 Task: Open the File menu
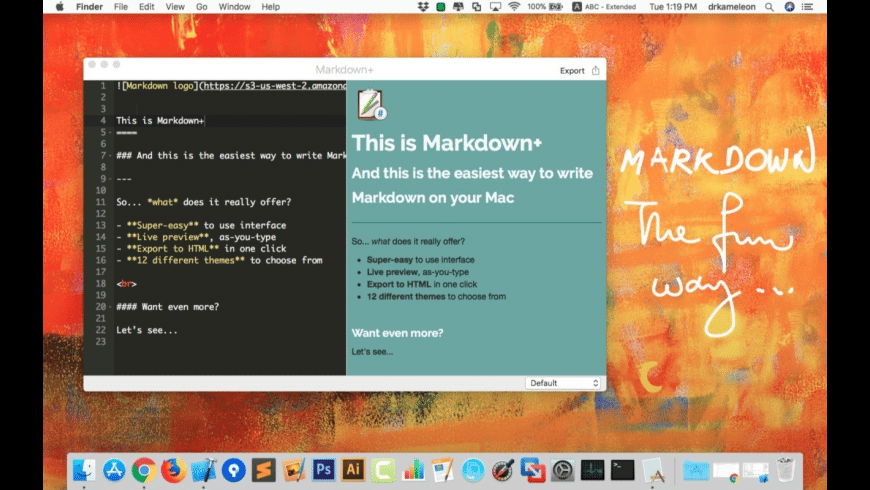(120, 7)
